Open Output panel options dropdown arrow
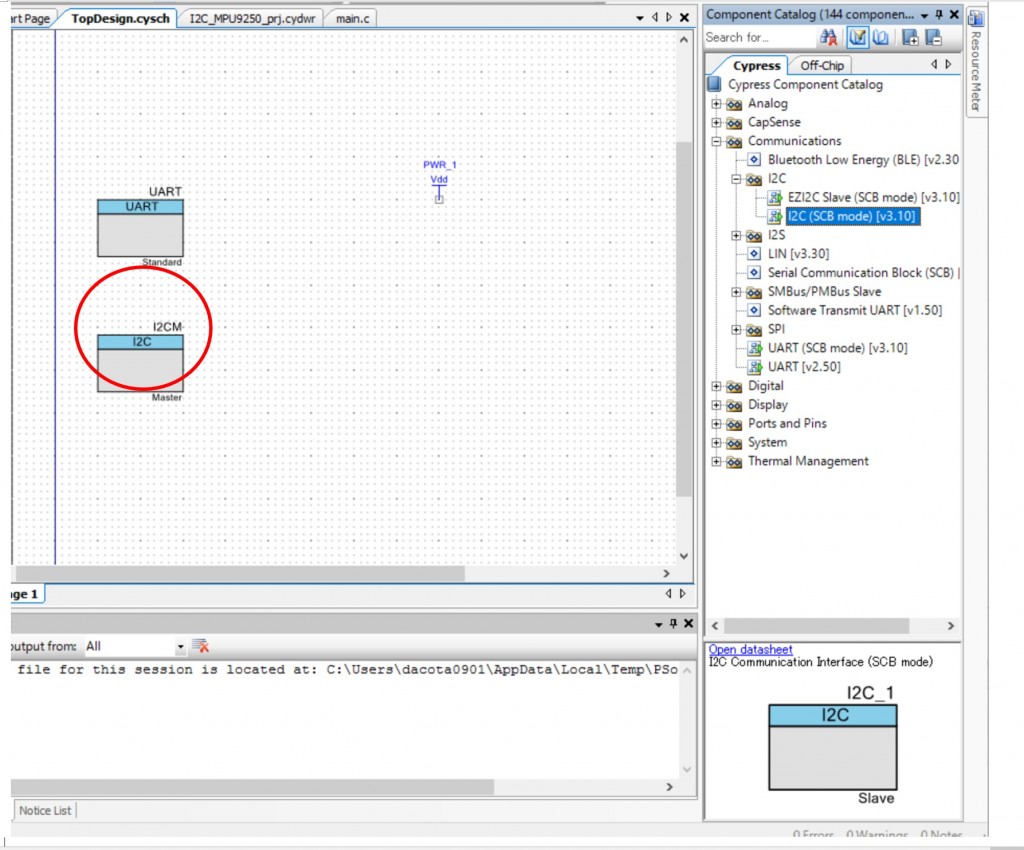 click(658, 625)
